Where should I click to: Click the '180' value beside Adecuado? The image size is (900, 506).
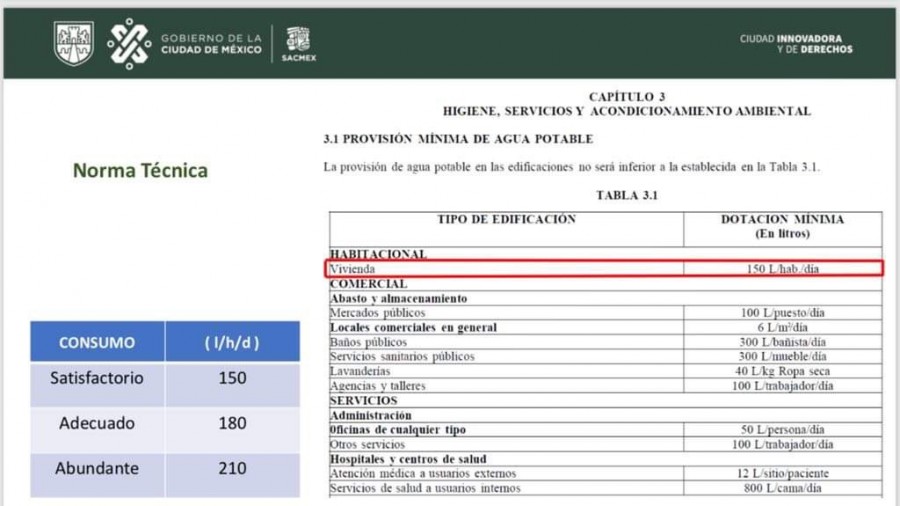tap(232, 423)
